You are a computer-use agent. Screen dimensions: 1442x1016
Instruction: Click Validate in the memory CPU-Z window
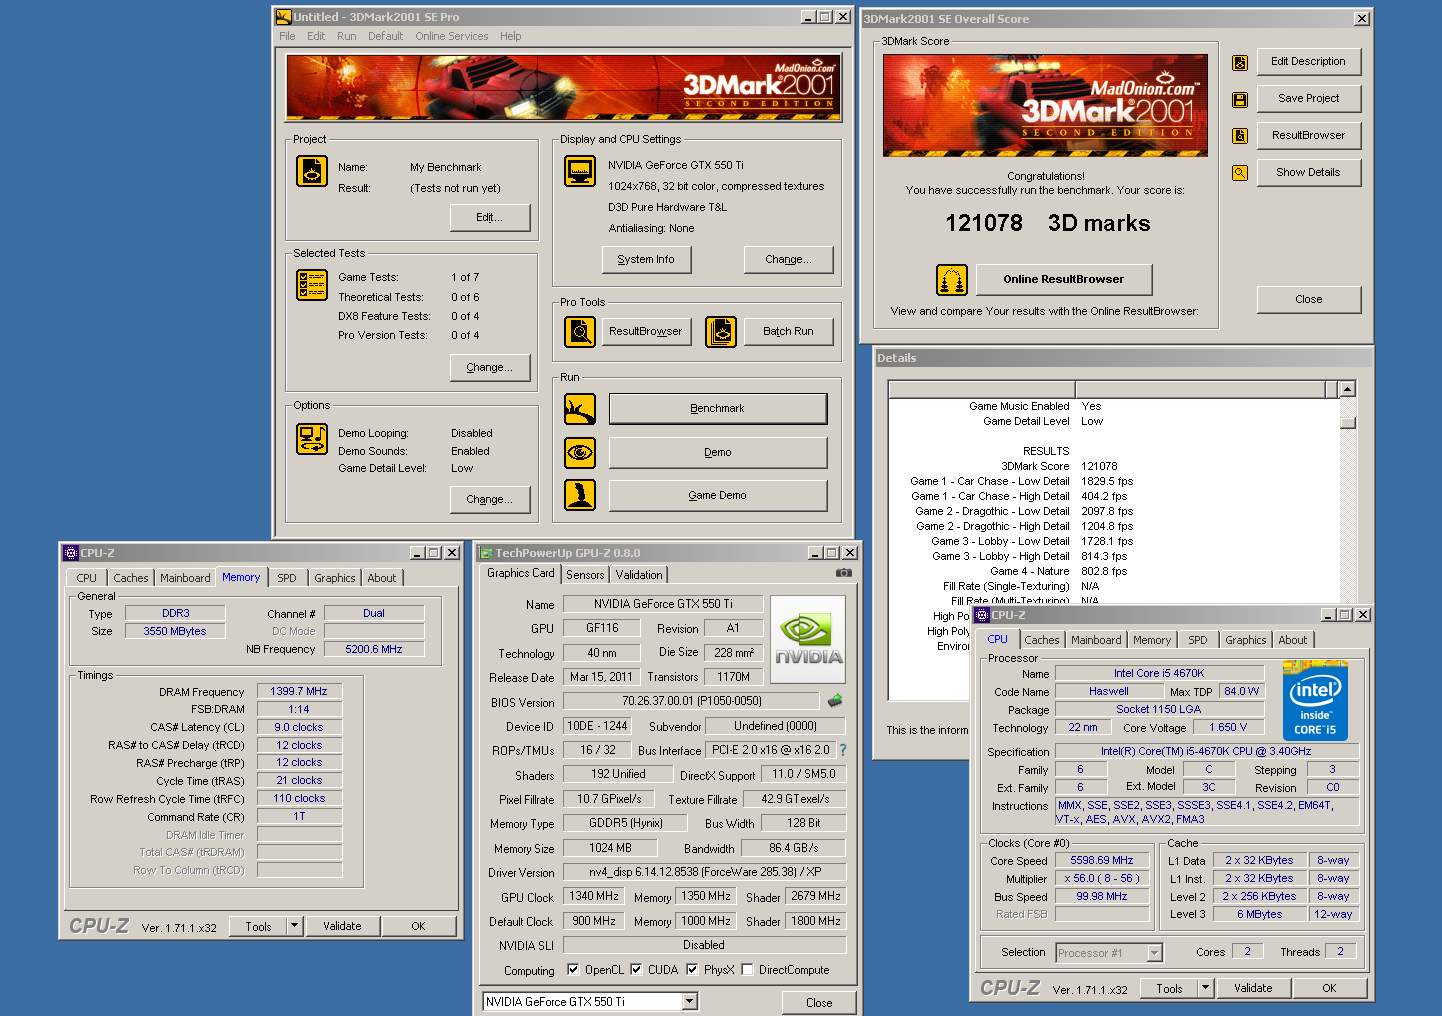(x=342, y=926)
